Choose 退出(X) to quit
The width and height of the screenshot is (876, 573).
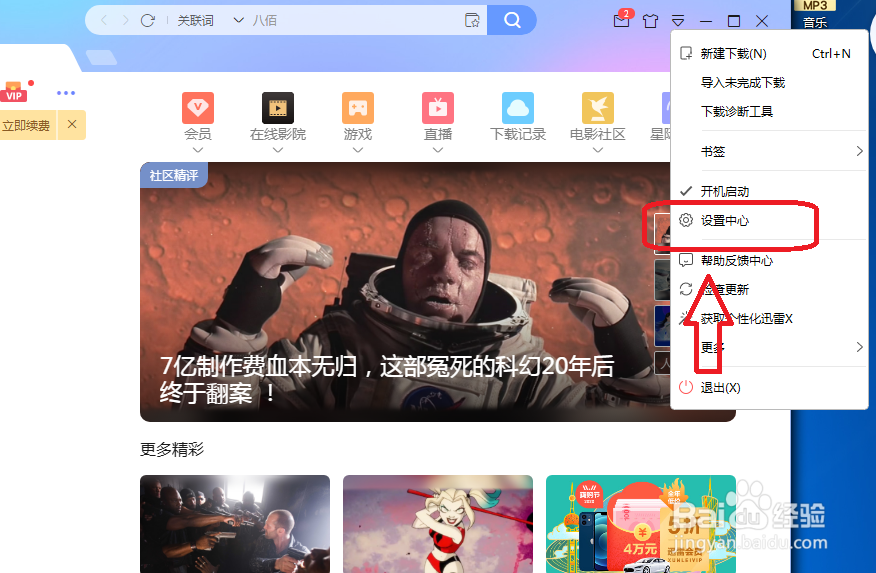coord(769,388)
